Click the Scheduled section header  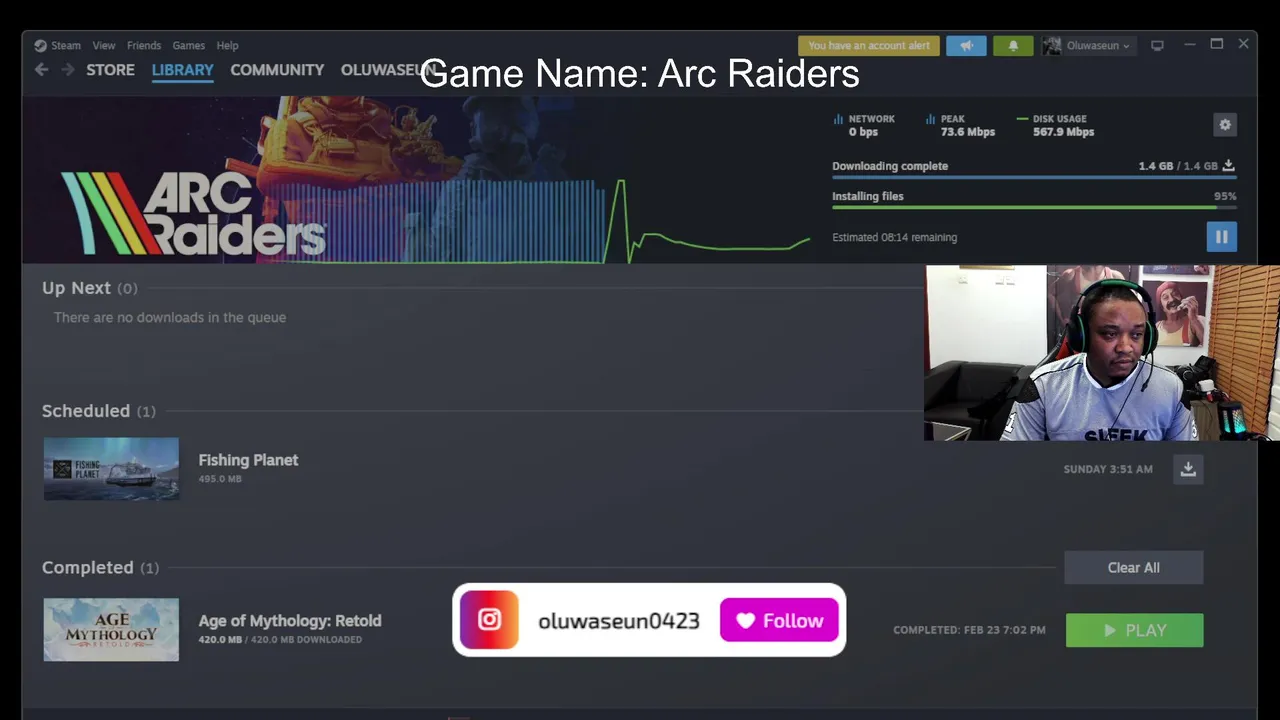click(98, 411)
